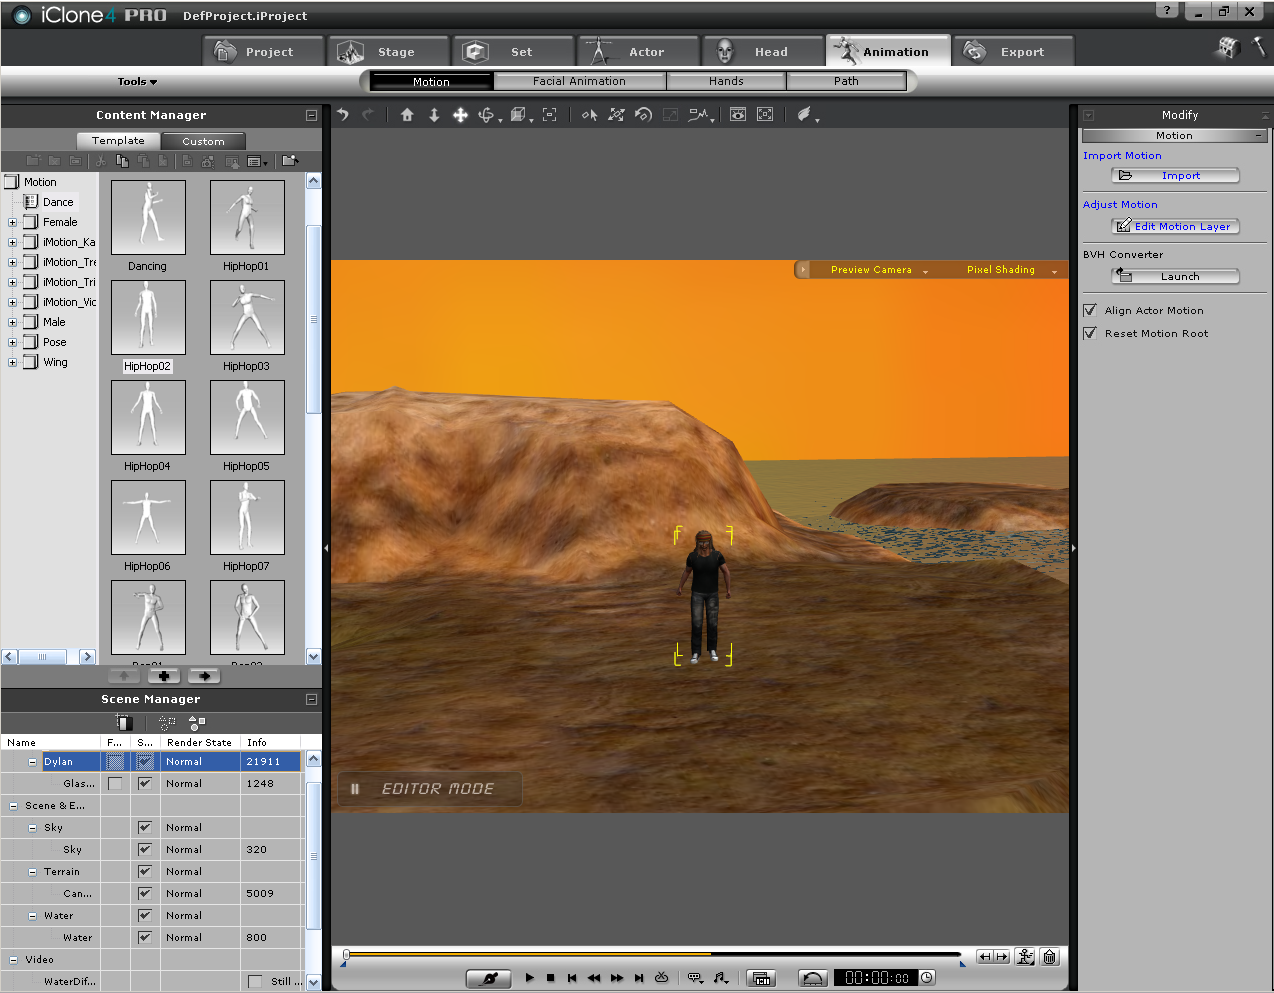The height and width of the screenshot is (993, 1274).
Task: Click the Edit Motion Layer button
Action: (1175, 226)
